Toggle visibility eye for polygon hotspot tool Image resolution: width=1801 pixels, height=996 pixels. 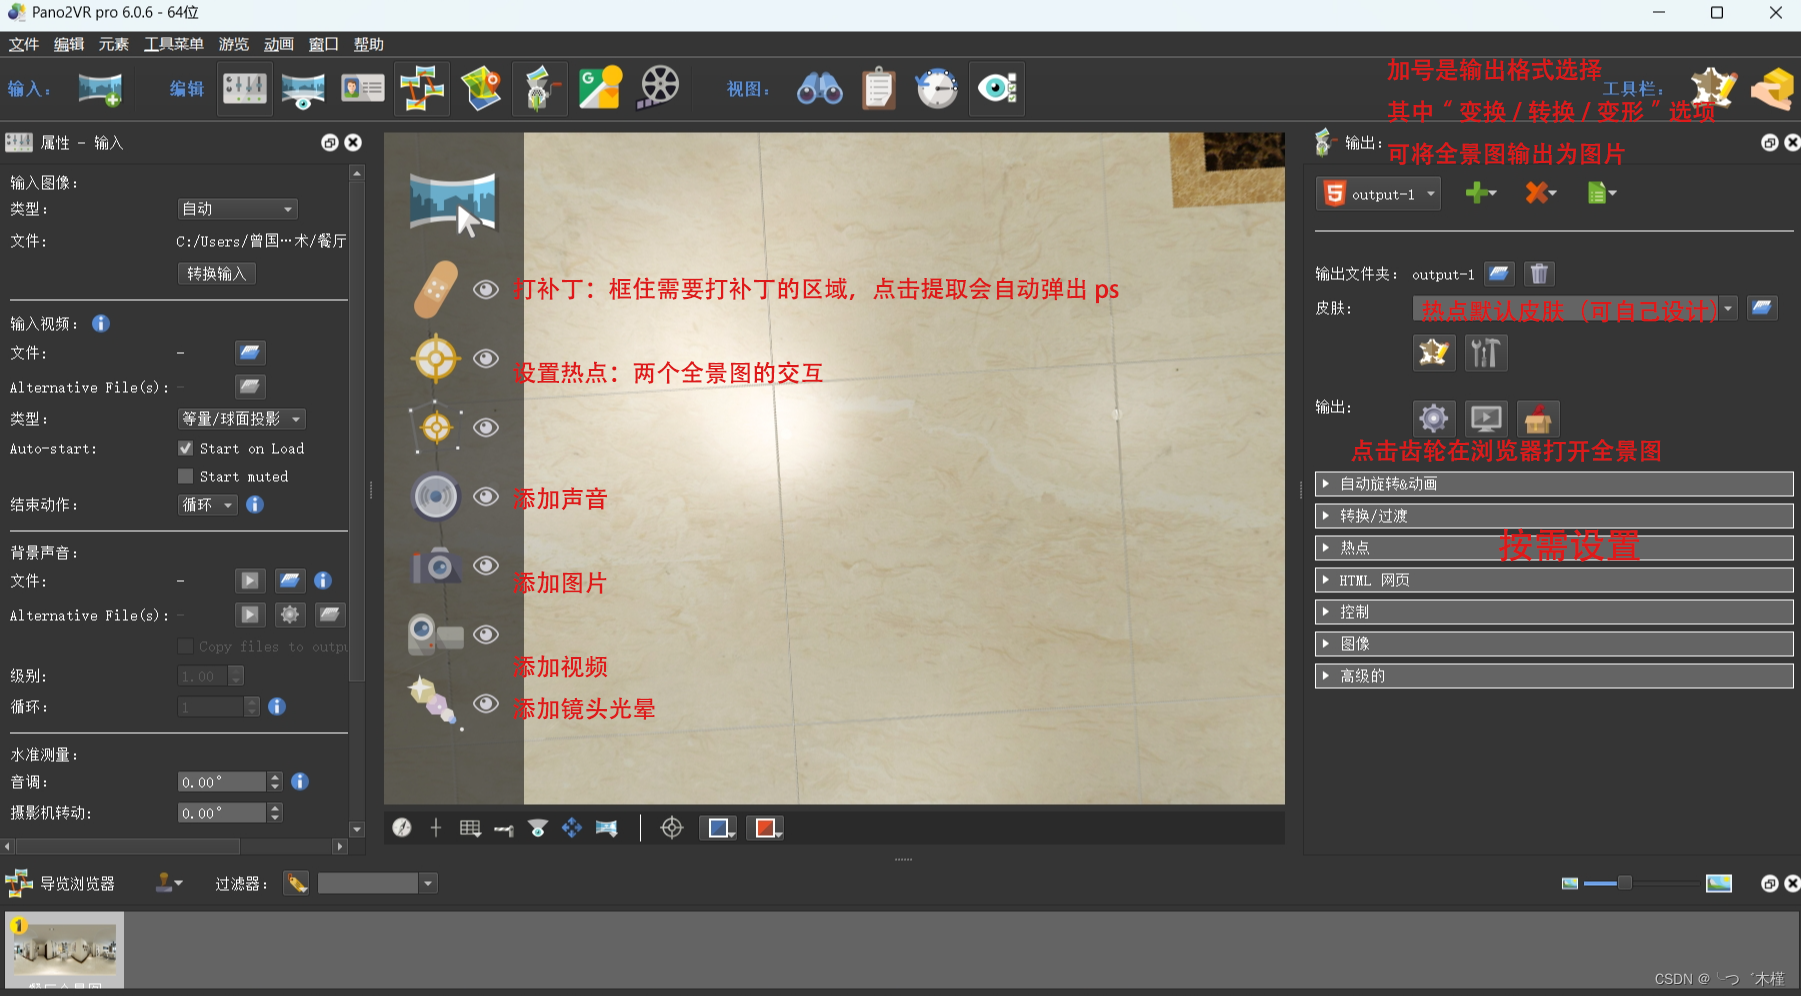486,428
